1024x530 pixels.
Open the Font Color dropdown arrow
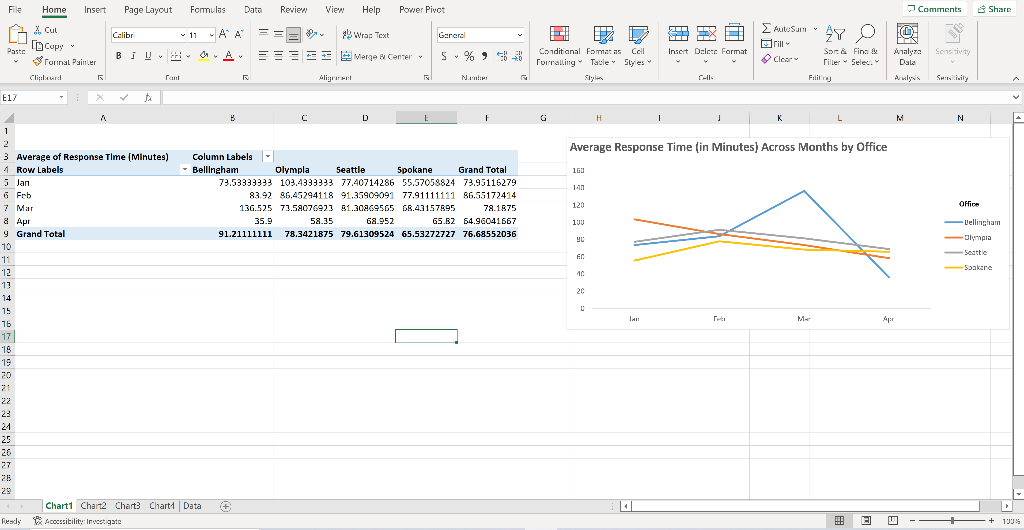coord(240,56)
